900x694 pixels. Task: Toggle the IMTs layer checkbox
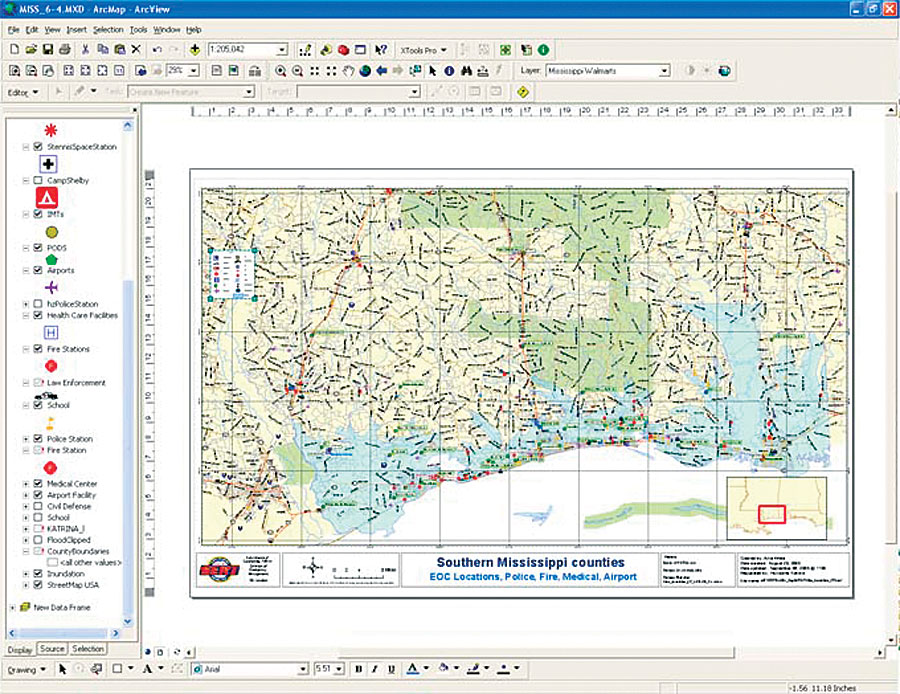[38, 214]
